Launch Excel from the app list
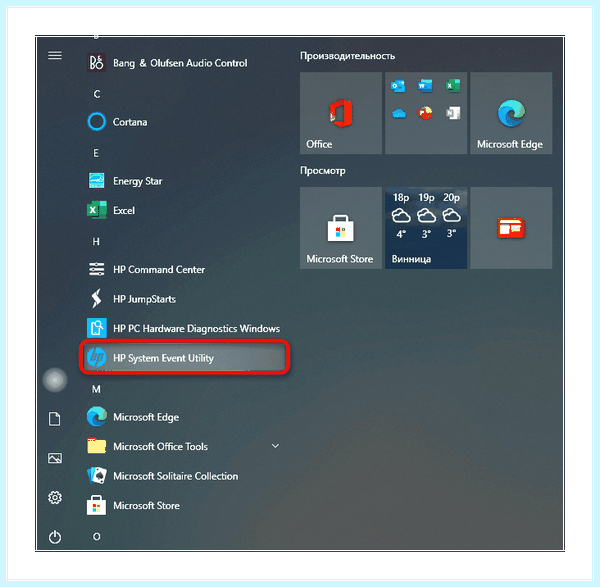This screenshot has height=587, width=600. click(184, 210)
